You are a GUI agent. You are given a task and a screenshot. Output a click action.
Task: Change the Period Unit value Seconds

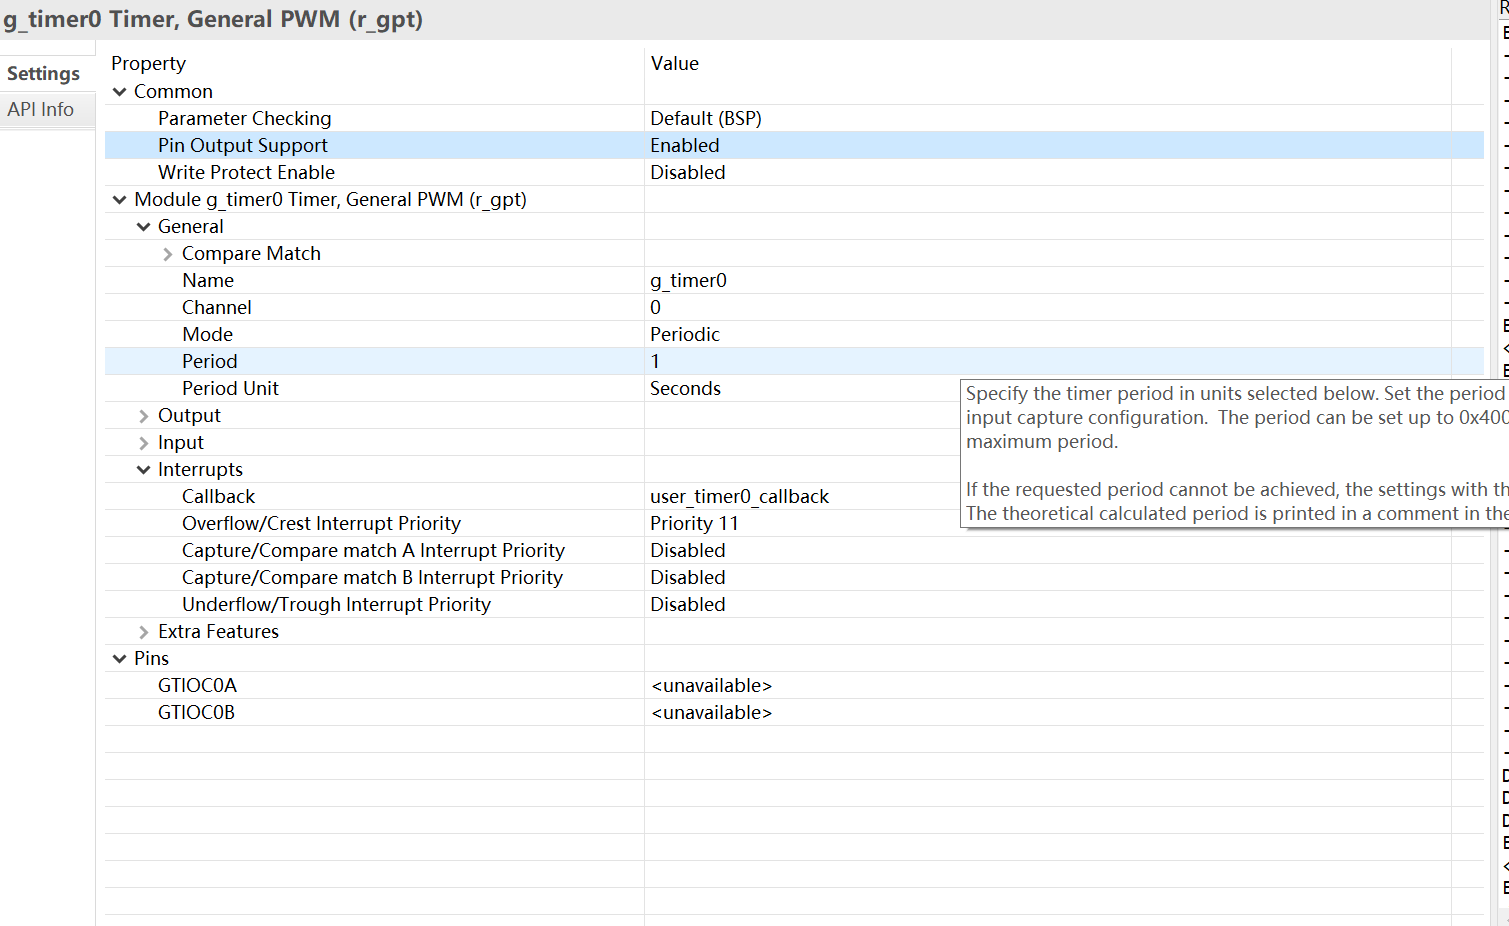tap(686, 388)
